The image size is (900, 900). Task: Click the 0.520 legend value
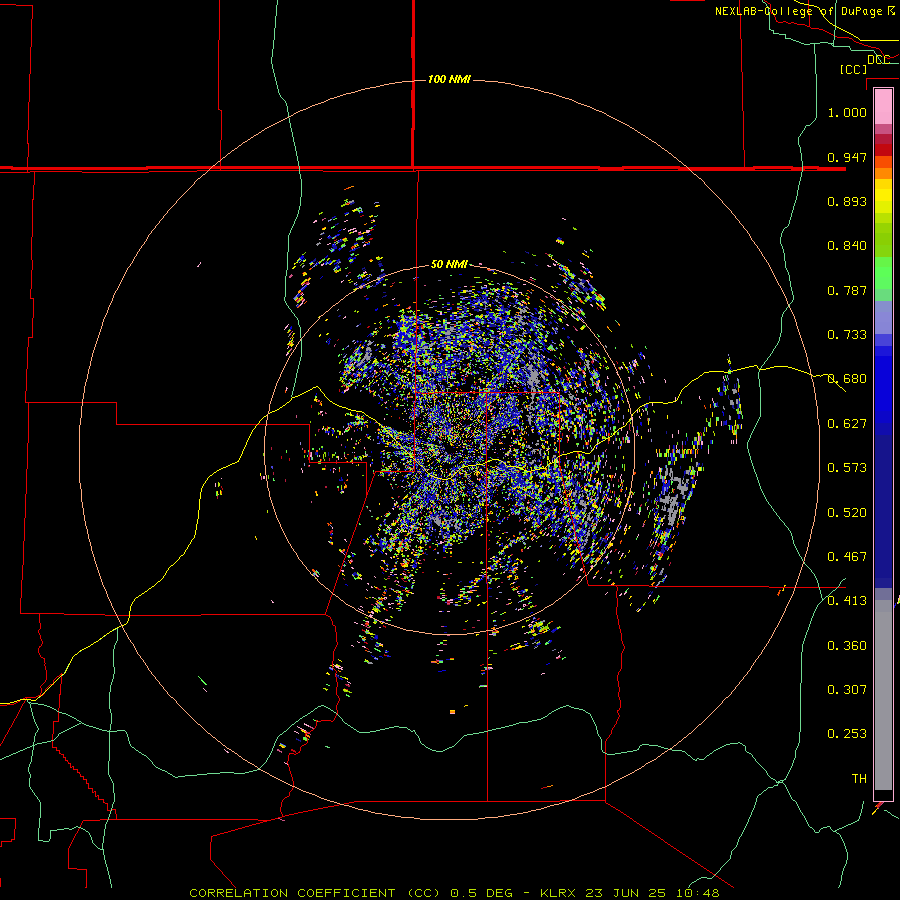847,513
